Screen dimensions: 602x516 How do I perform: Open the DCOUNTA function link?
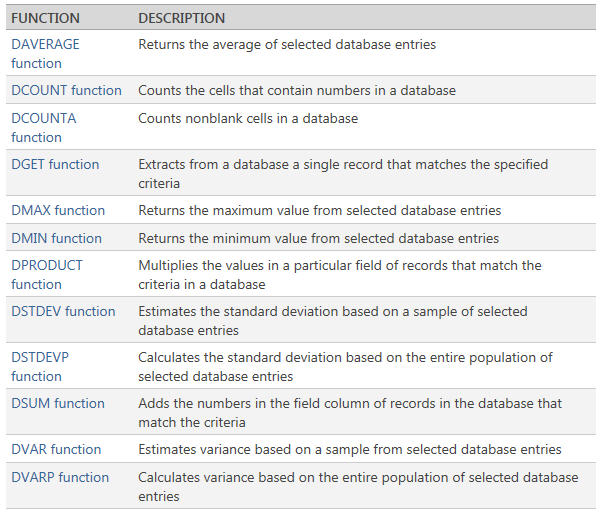(44, 127)
